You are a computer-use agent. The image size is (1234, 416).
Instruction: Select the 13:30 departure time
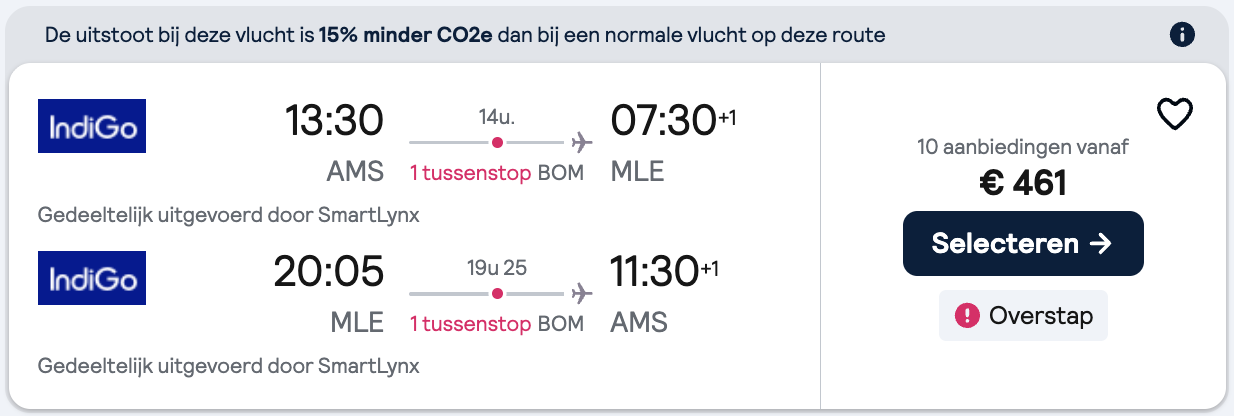tap(334, 122)
